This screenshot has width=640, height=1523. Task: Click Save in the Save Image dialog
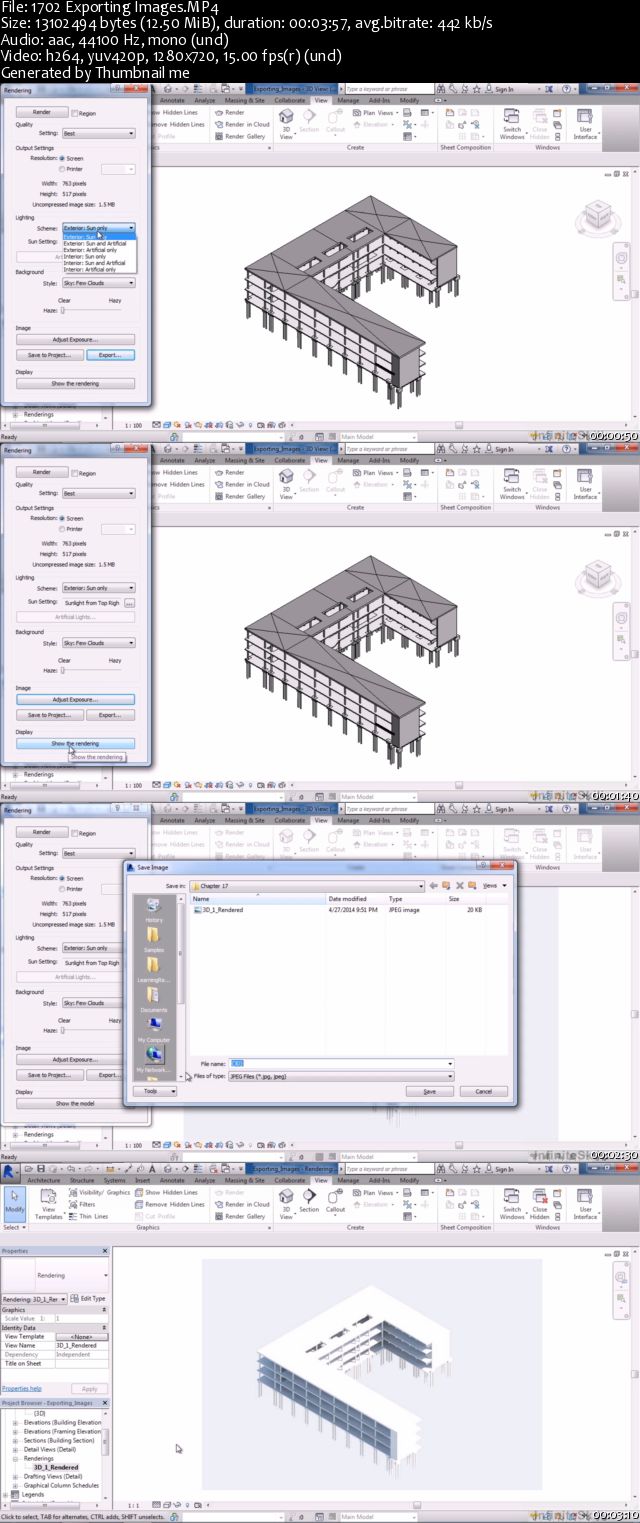click(x=430, y=1091)
